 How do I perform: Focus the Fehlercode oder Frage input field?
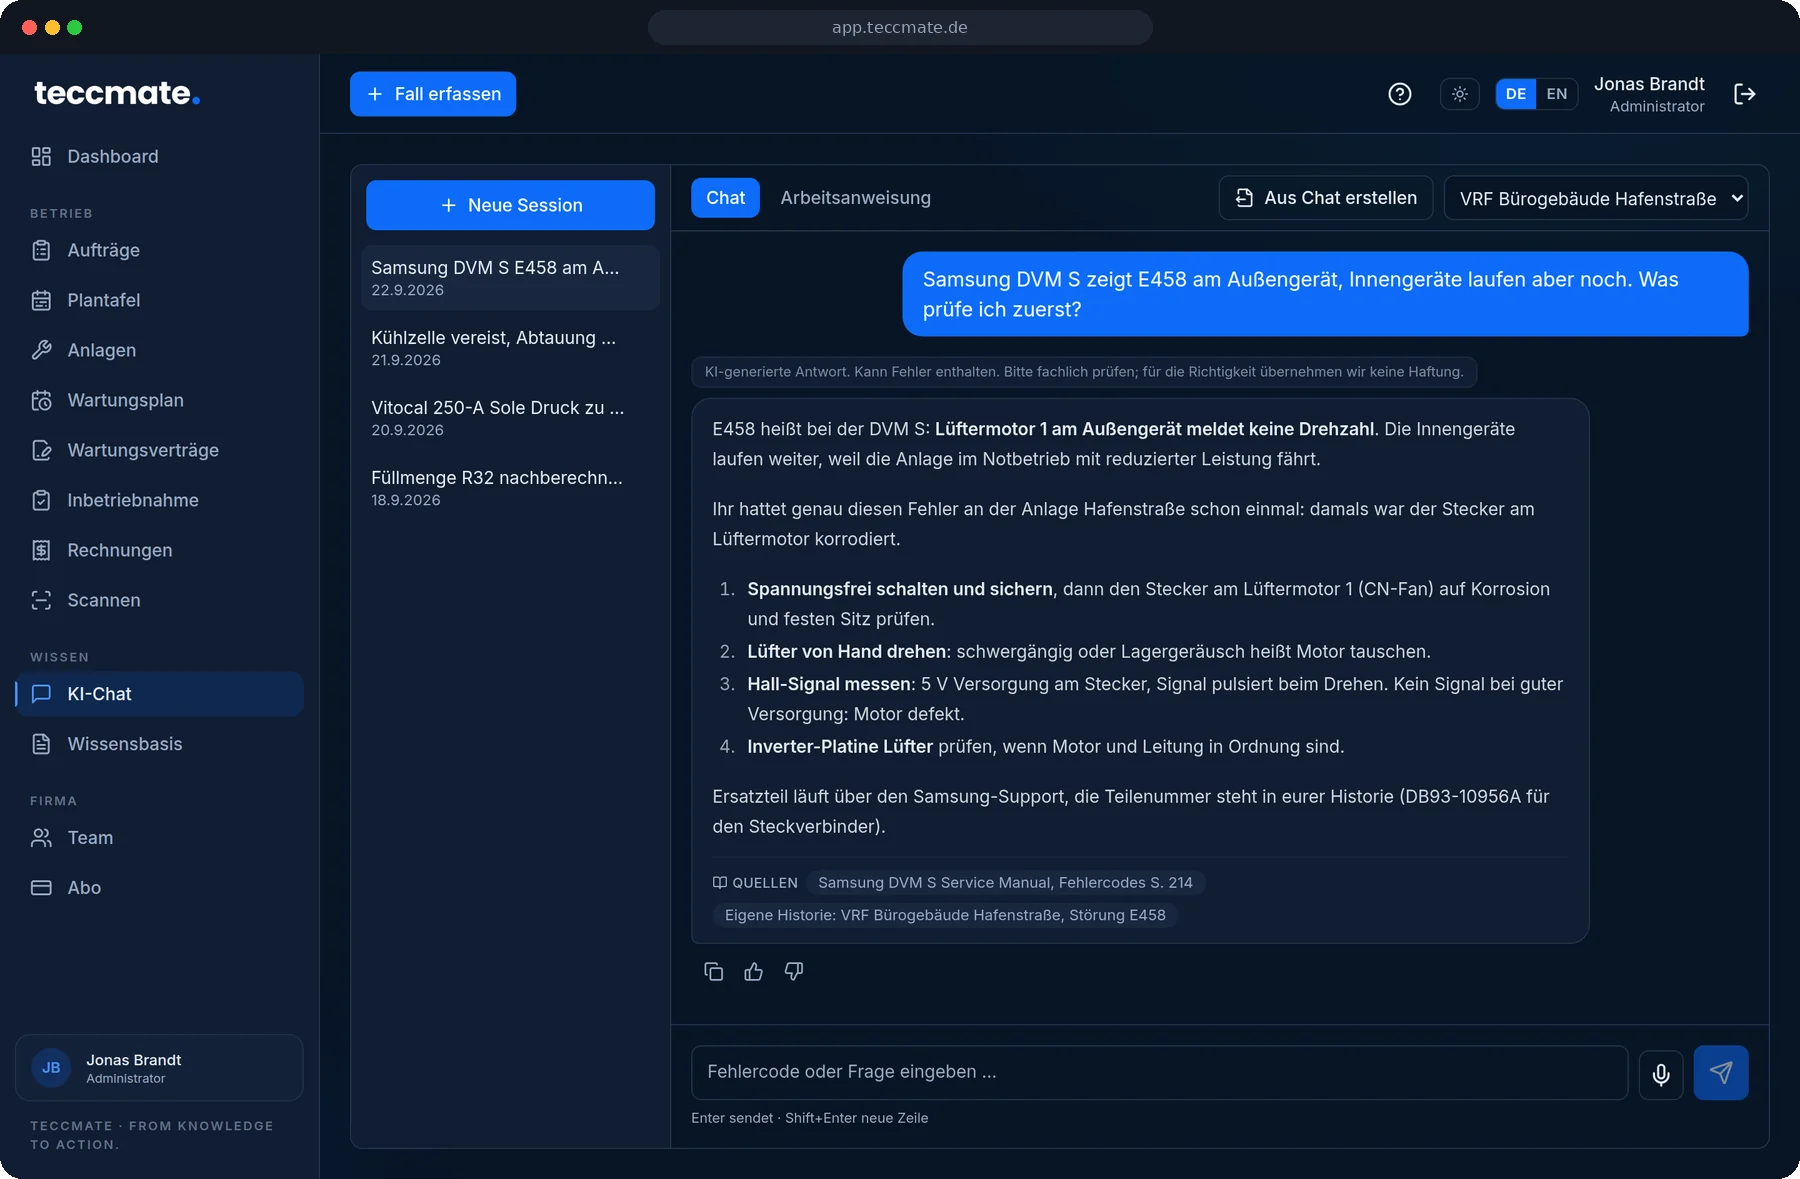point(1160,1073)
